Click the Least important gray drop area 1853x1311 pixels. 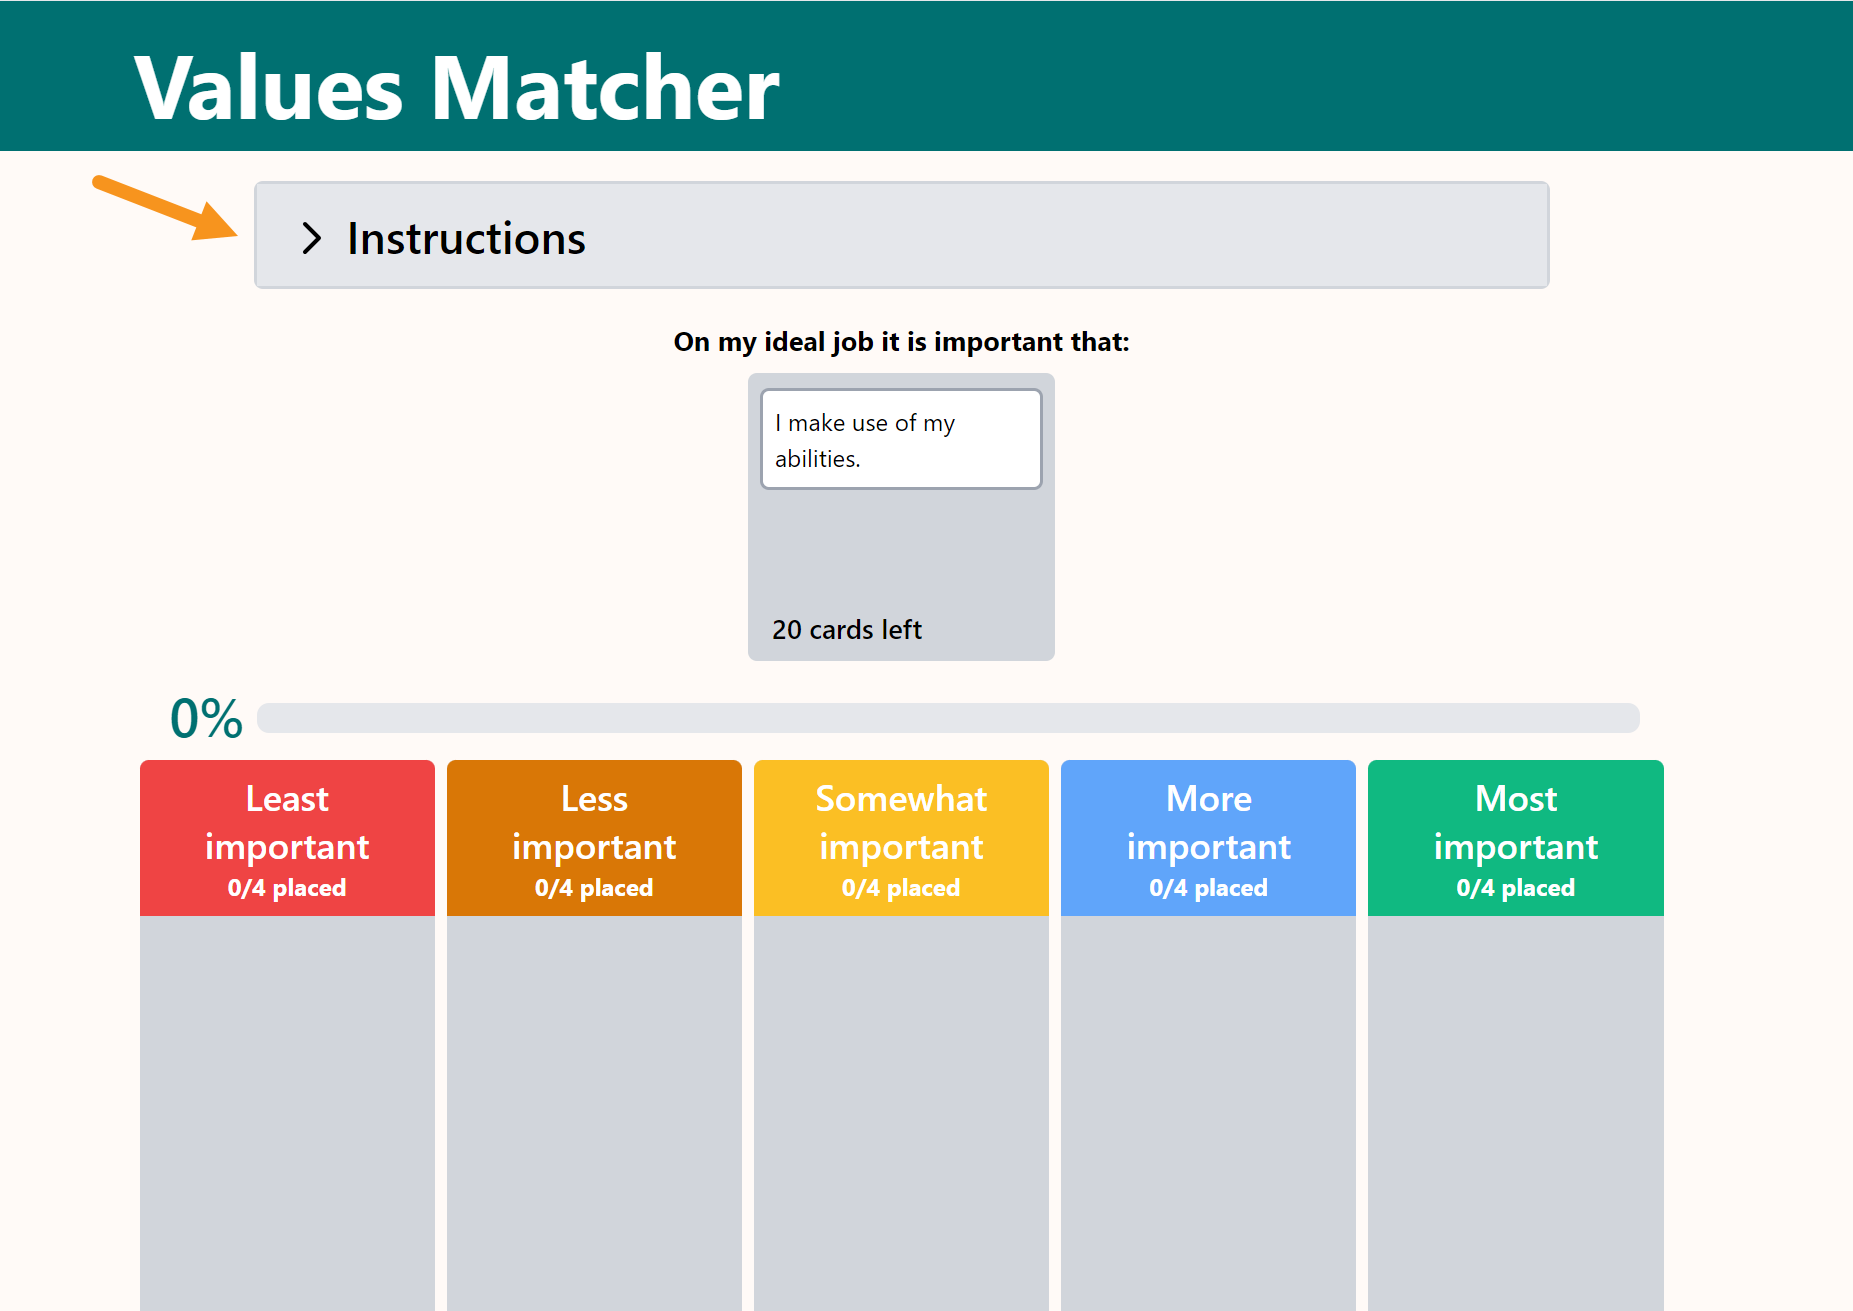click(287, 1113)
